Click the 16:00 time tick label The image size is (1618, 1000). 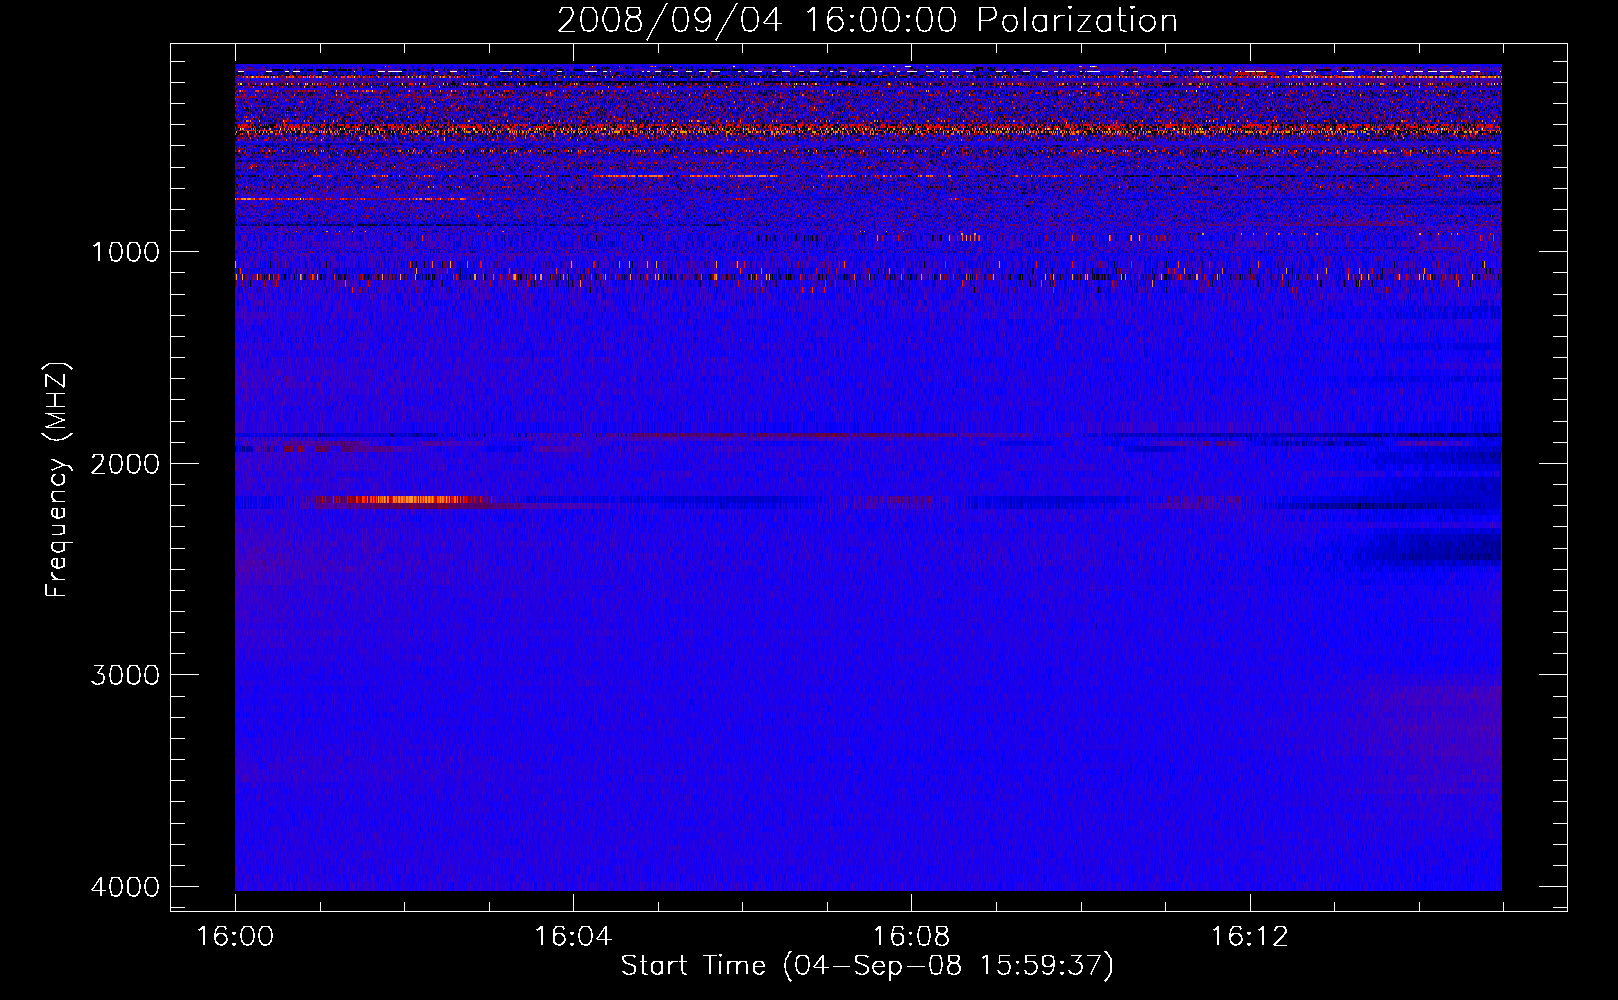pos(235,937)
